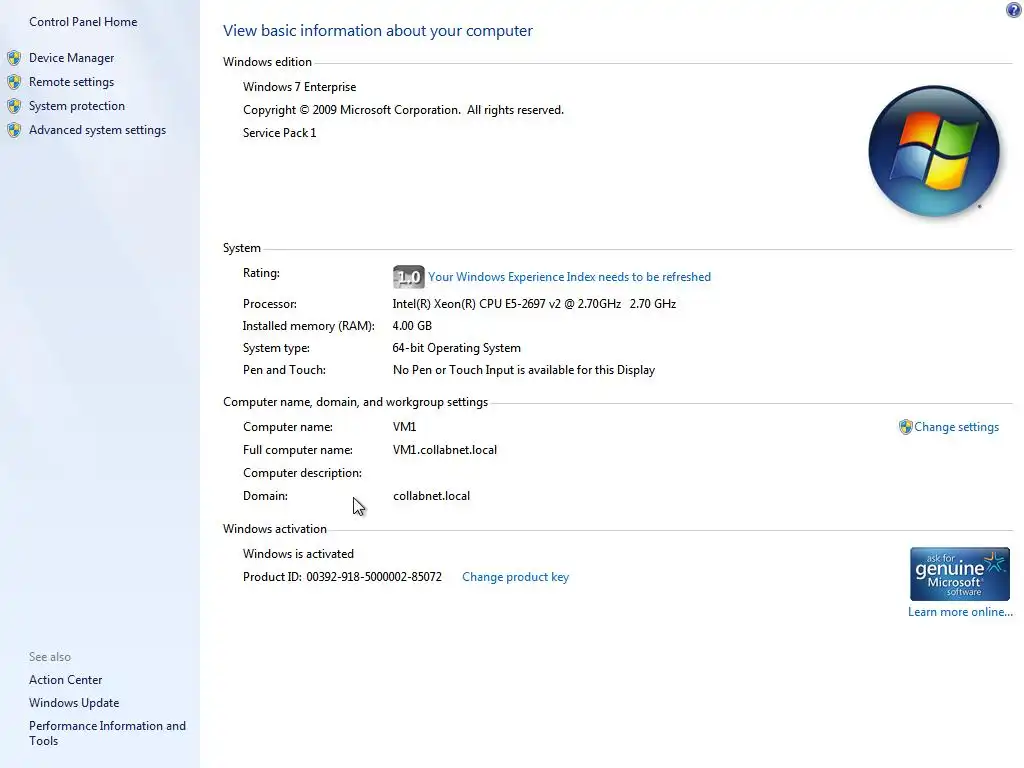This screenshot has height=768, width=1024.
Task: Click the Intel Xeon E5-2697 processor value
Action: (534, 304)
